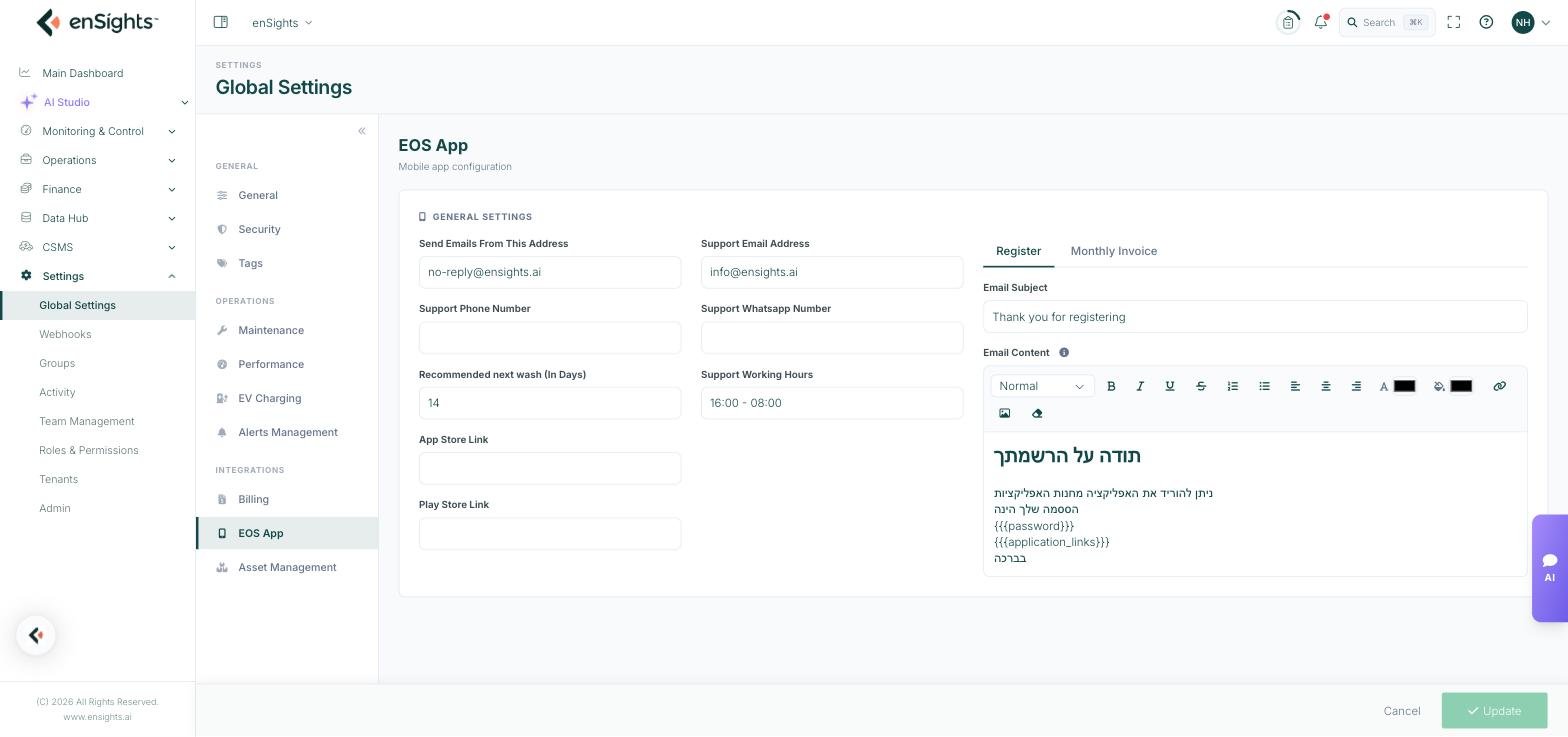Insert a bulleted list in editor

1264,386
